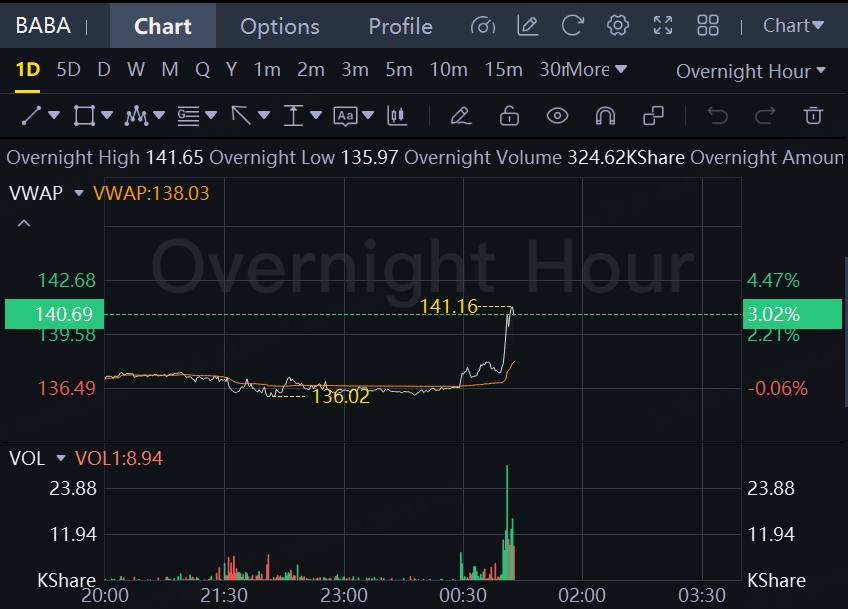The image size is (848, 609).
Task: Select the 3m interval
Action: point(355,69)
